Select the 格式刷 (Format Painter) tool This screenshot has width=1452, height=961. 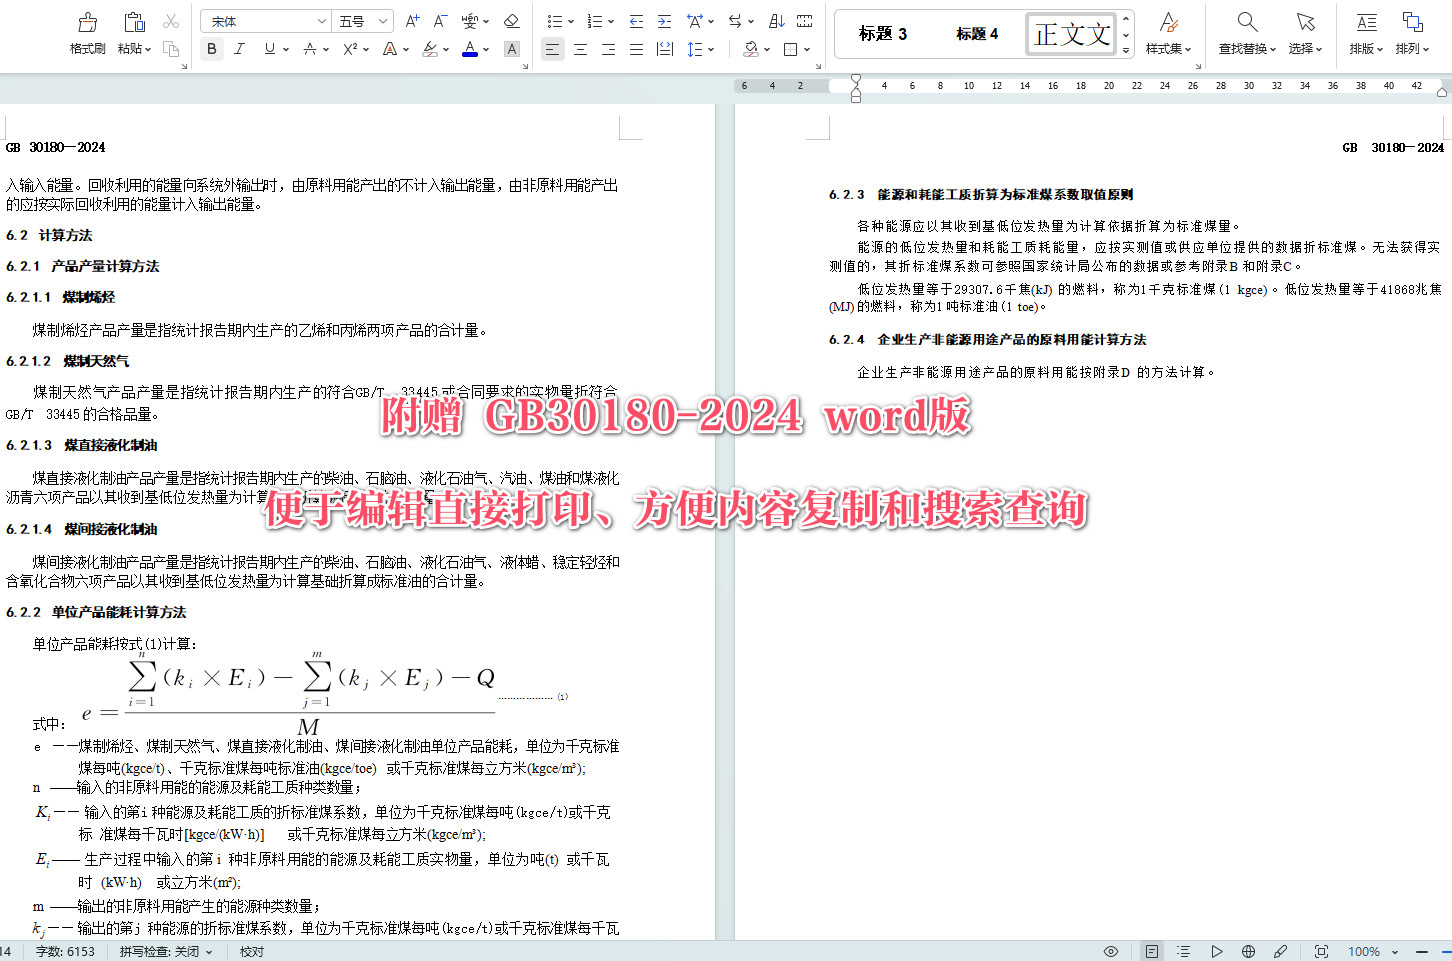[86, 30]
